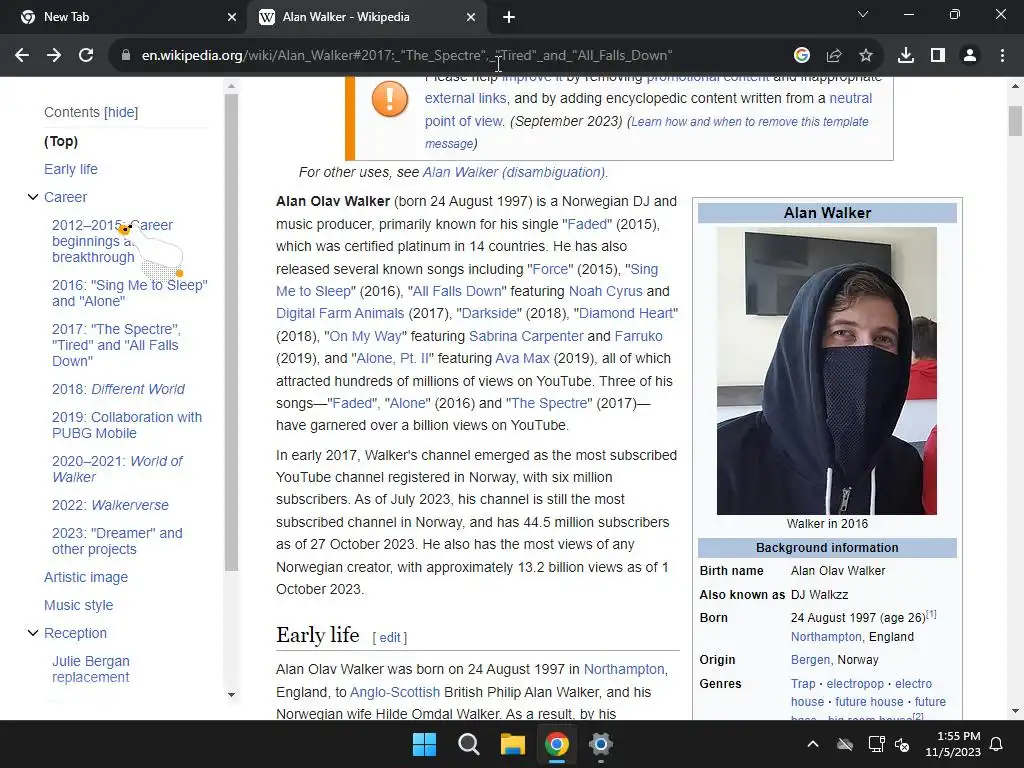1024x768 pixels.
Task: Switch to Alan Walker - Wikipedia tab
Action: 367,17
